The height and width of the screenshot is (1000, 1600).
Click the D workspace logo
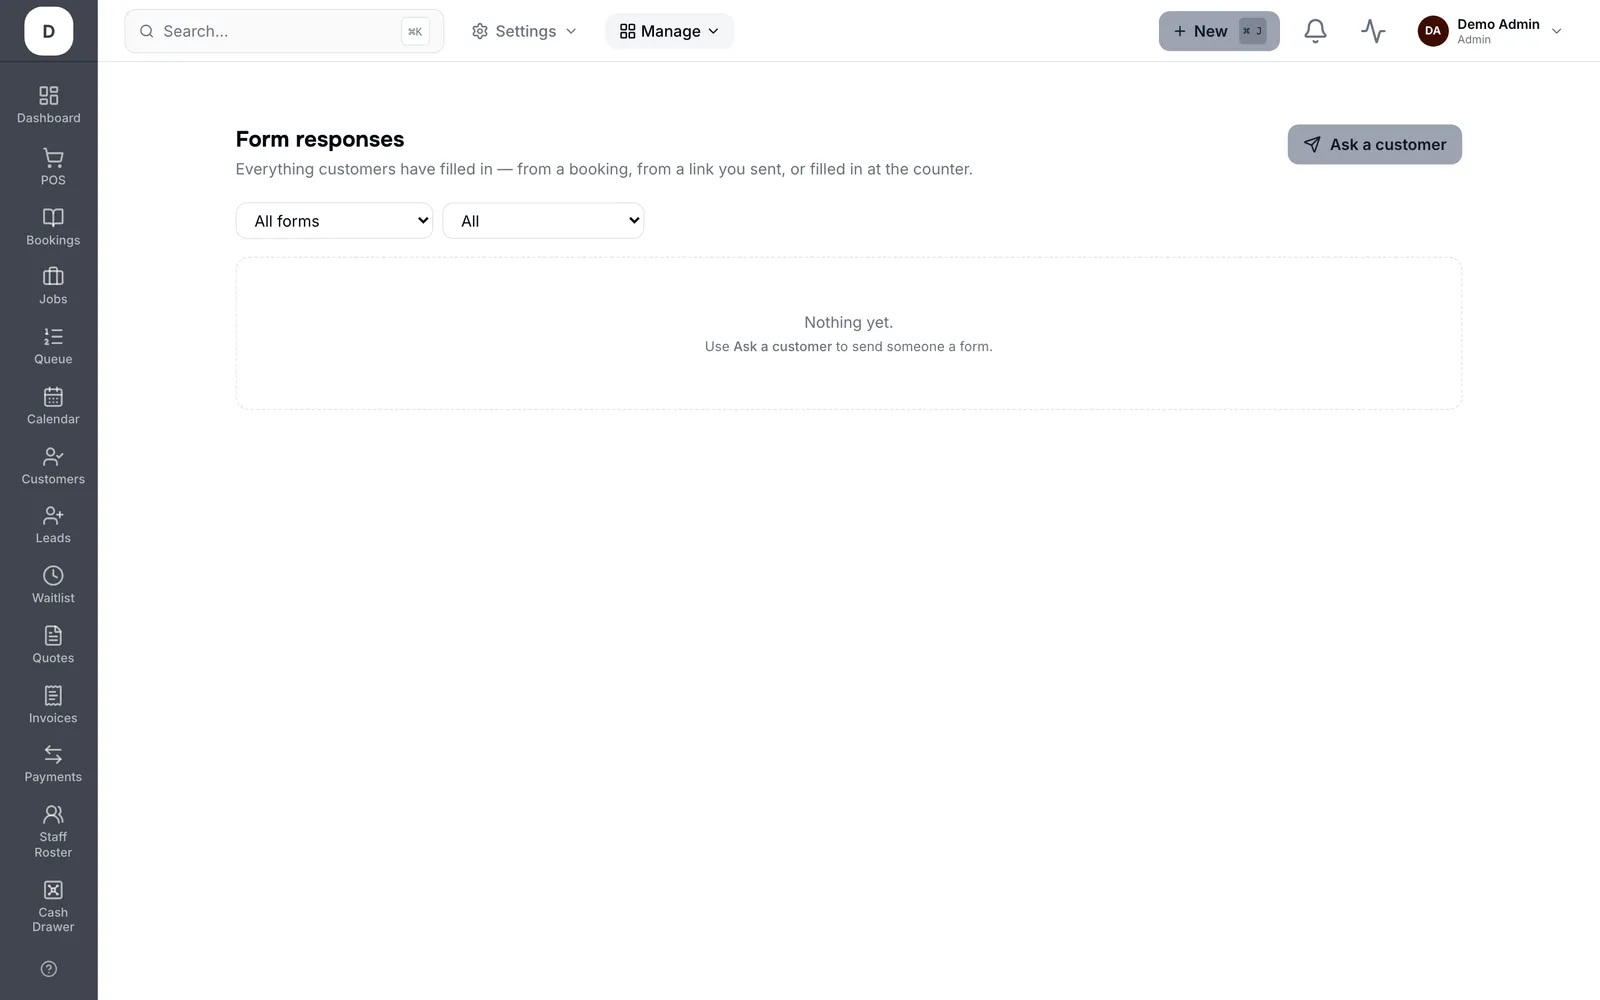[48, 31]
